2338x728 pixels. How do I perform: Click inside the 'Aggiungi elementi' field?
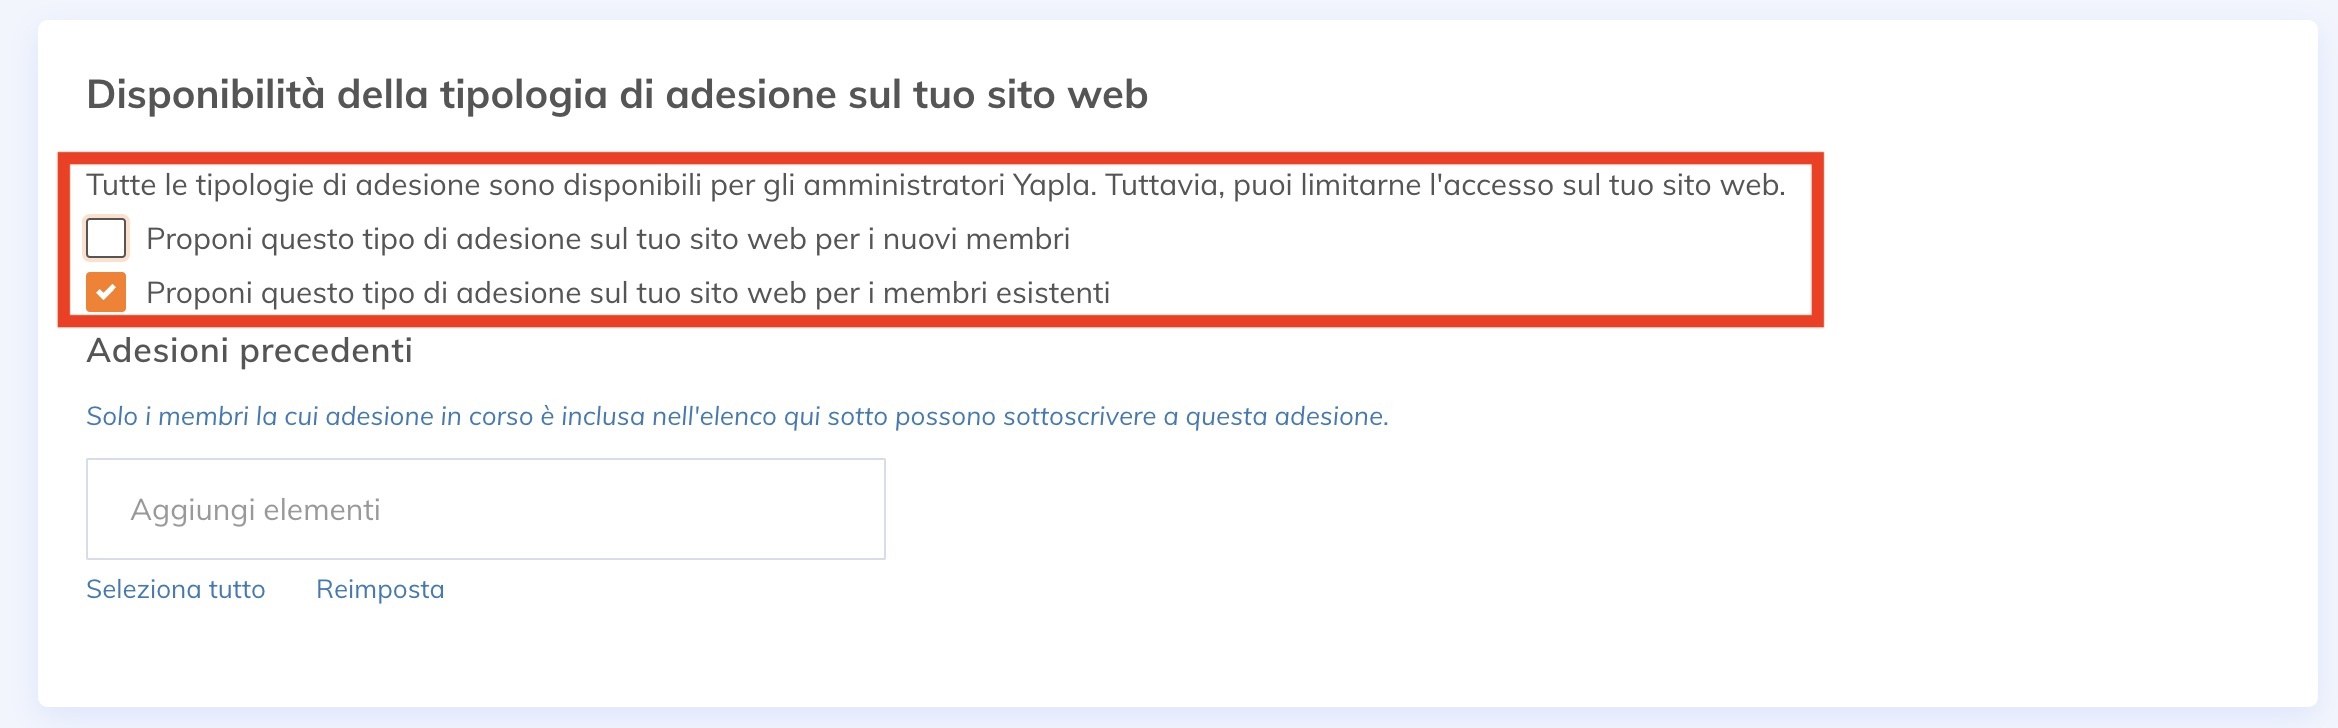(x=485, y=508)
